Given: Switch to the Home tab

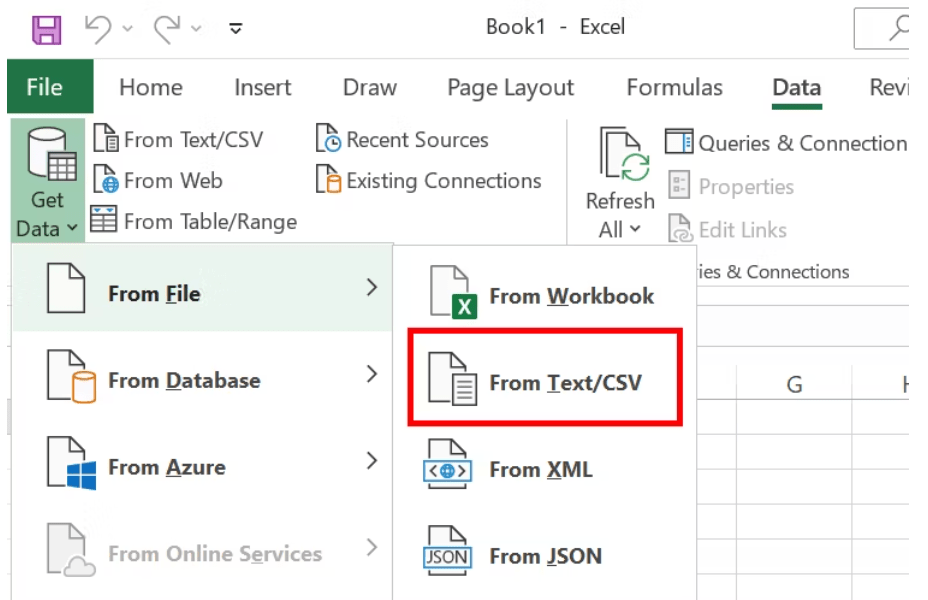Looking at the screenshot, I should click(151, 88).
